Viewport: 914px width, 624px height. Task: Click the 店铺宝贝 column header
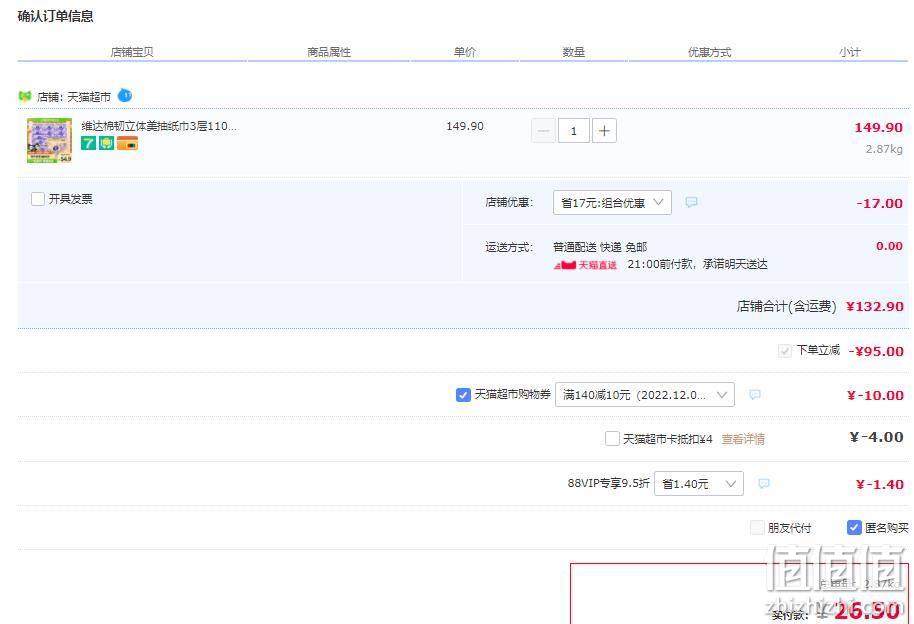[132, 52]
